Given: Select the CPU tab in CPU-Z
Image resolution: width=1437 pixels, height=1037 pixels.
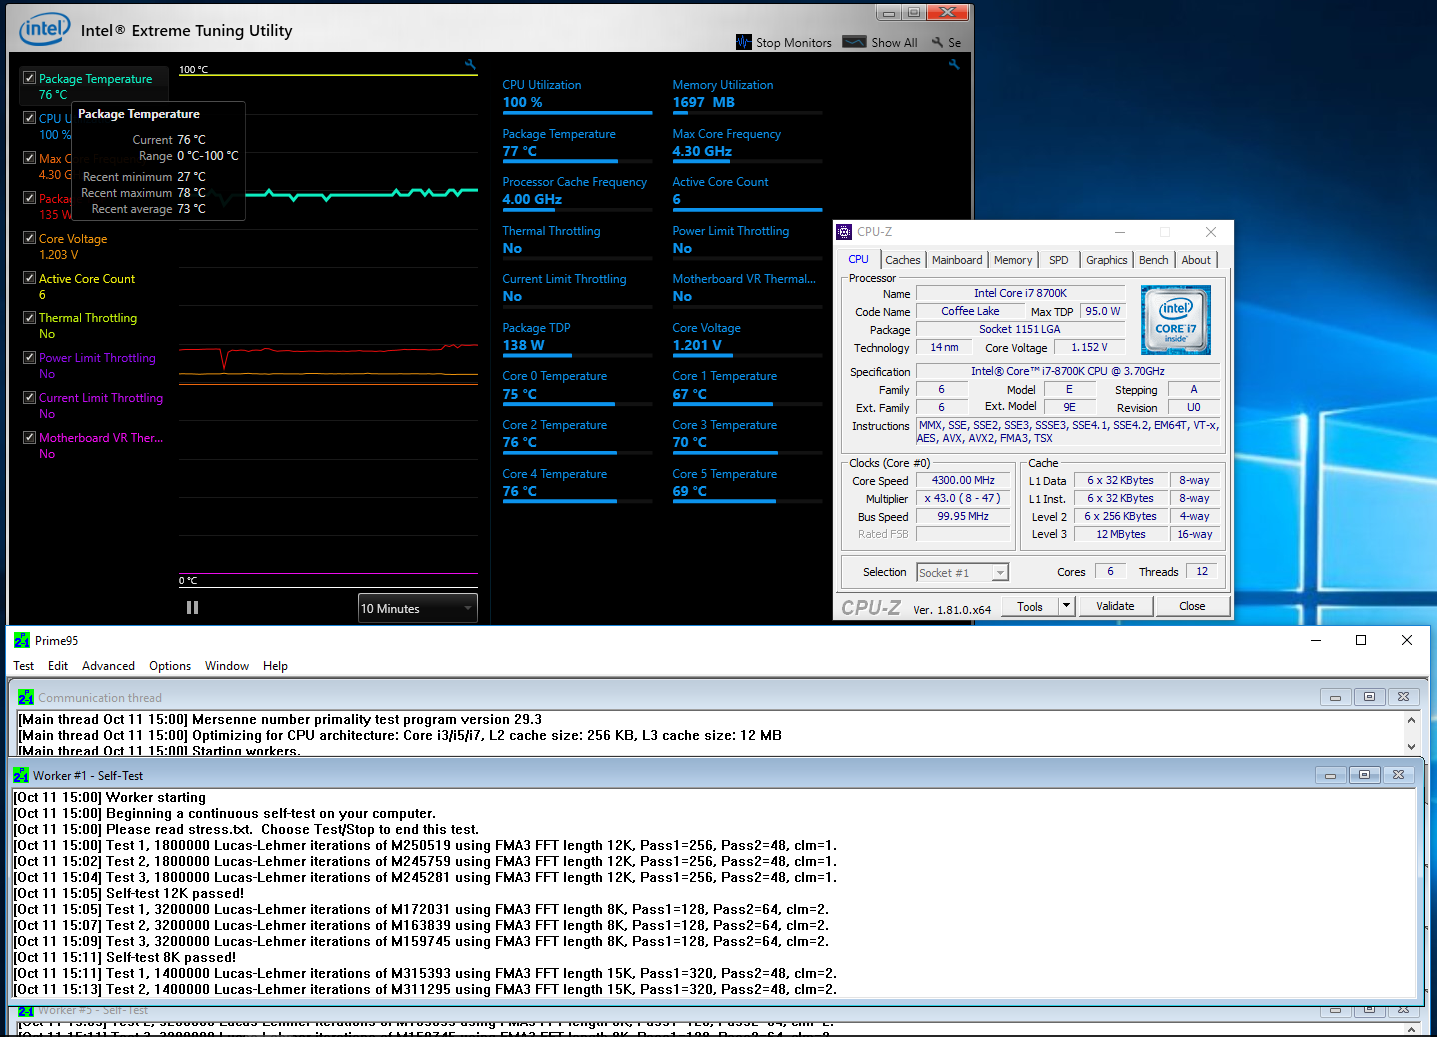Looking at the screenshot, I should click(859, 259).
